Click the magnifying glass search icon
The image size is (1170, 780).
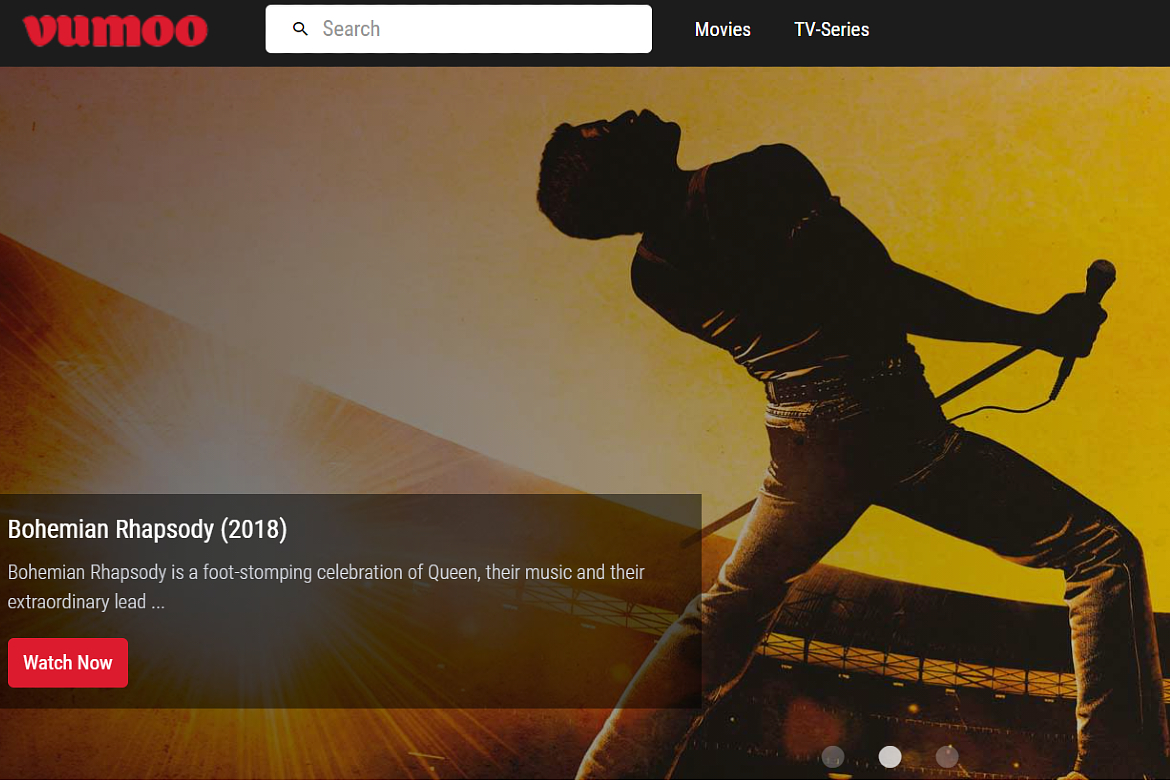[x=300, y=29]
